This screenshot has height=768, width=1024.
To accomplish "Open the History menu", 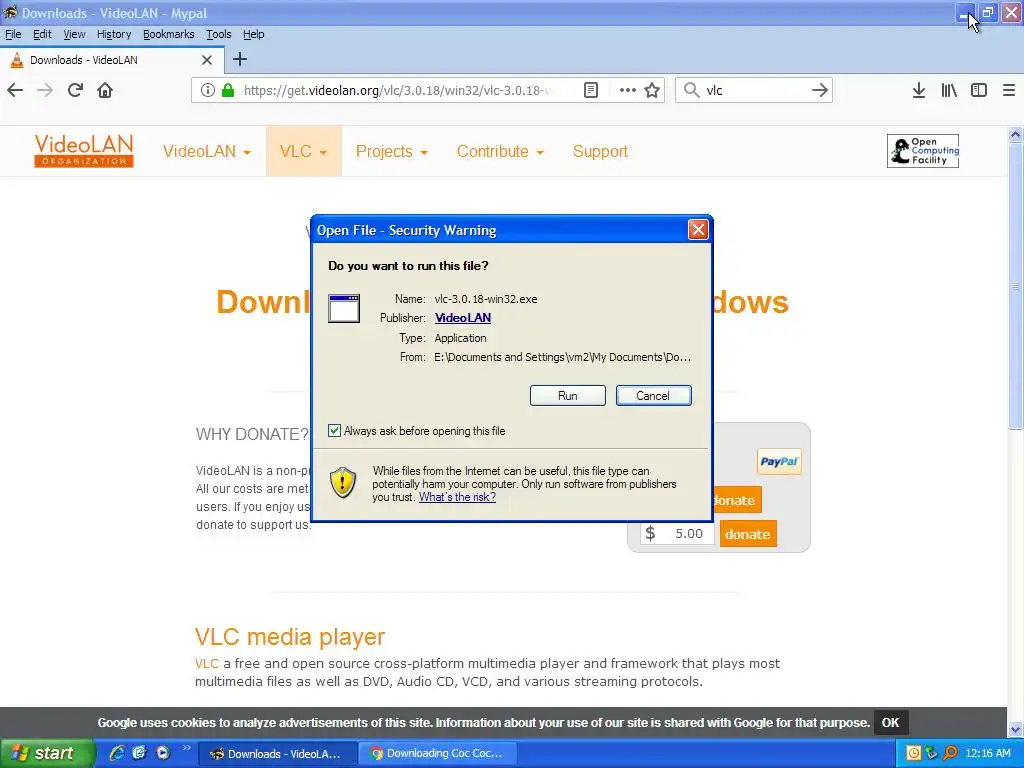I will (x=114, y=34).
